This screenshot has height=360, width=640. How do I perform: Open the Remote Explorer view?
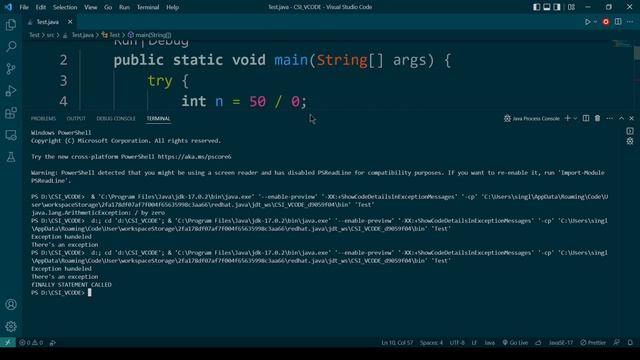pos(11,135)
